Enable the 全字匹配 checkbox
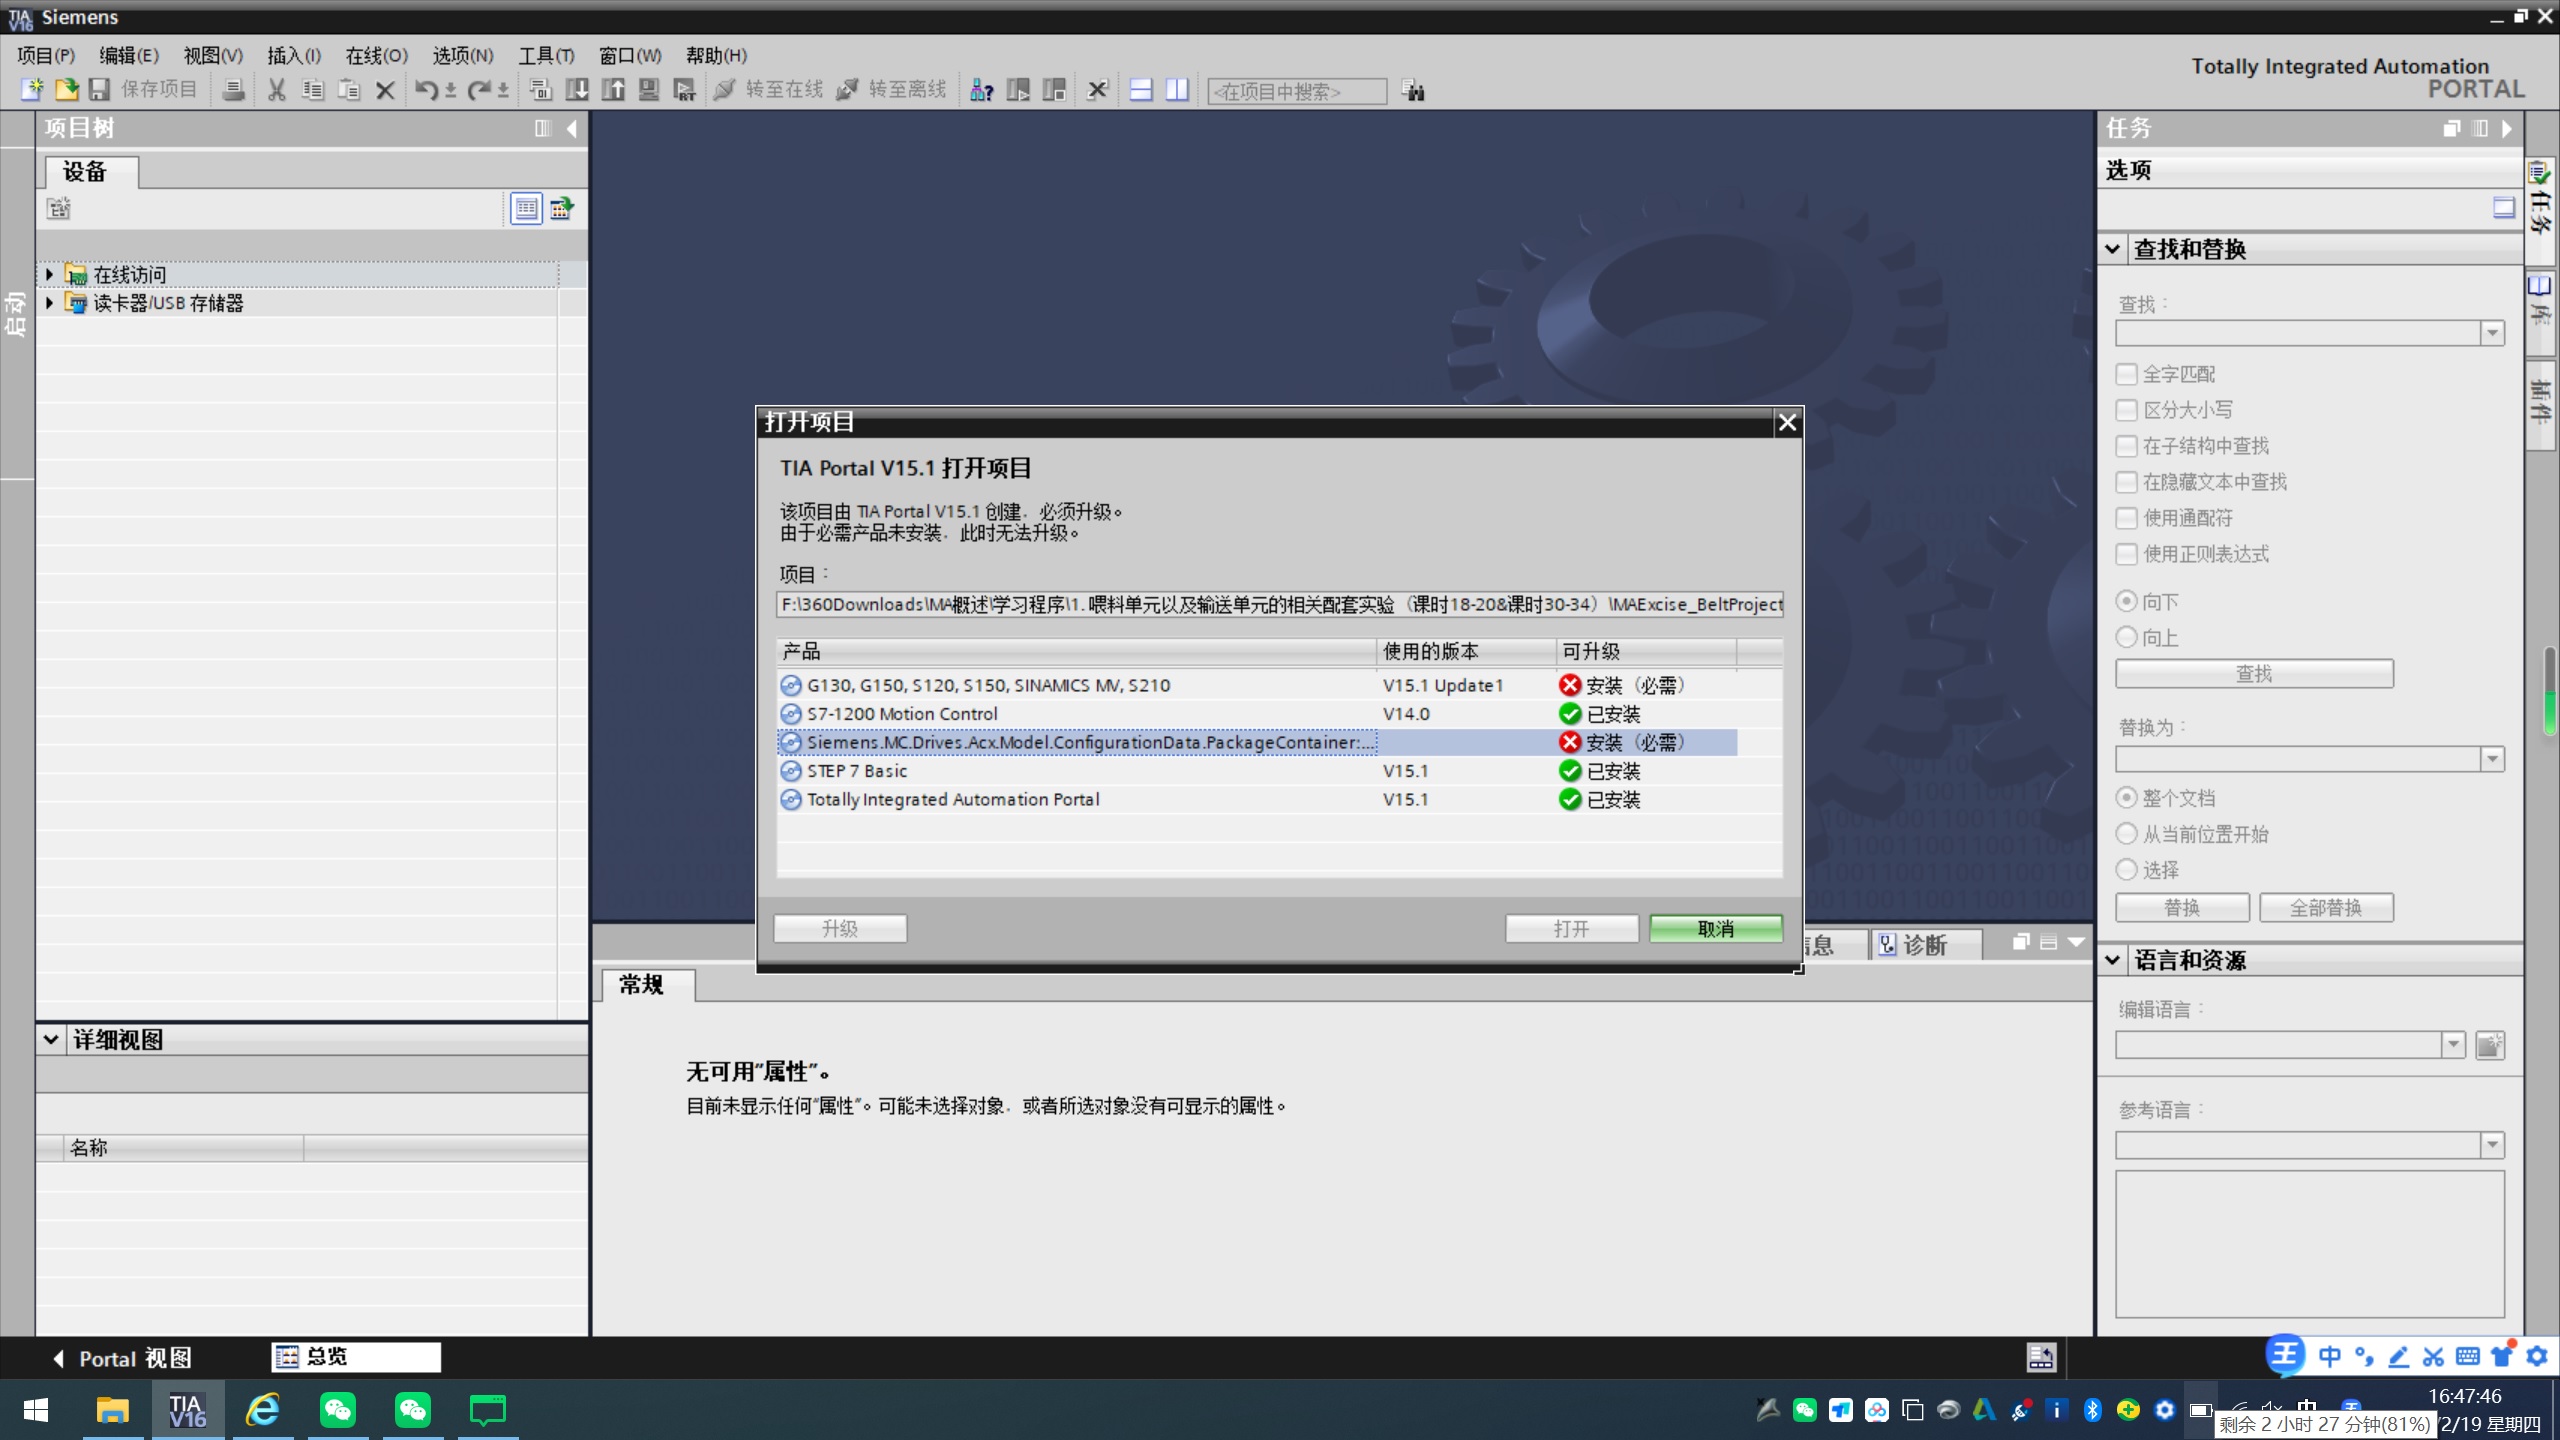2560x1440 pixels. [2127, 374]
